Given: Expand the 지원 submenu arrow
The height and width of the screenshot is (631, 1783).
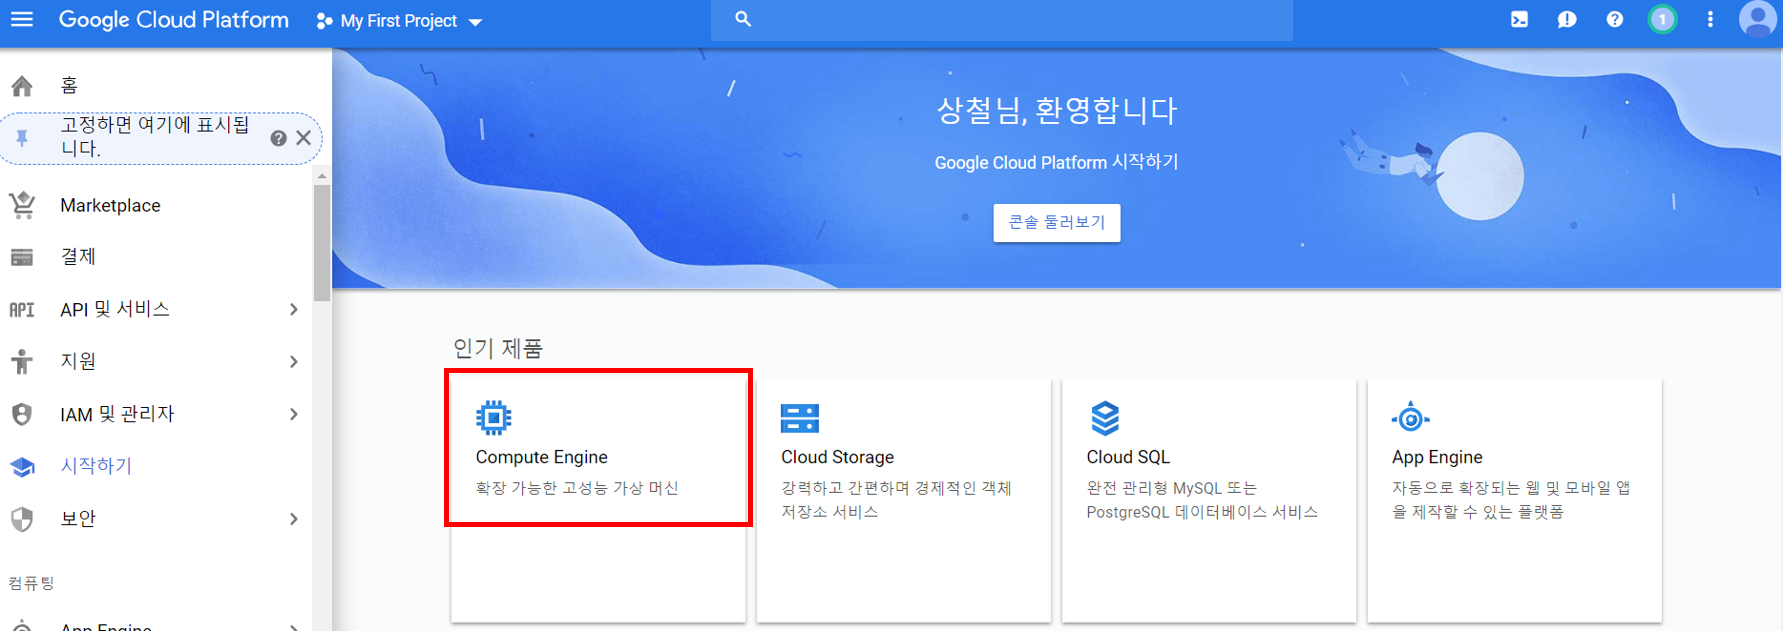Looking at the screenshot, I should (x=293, y=361).
